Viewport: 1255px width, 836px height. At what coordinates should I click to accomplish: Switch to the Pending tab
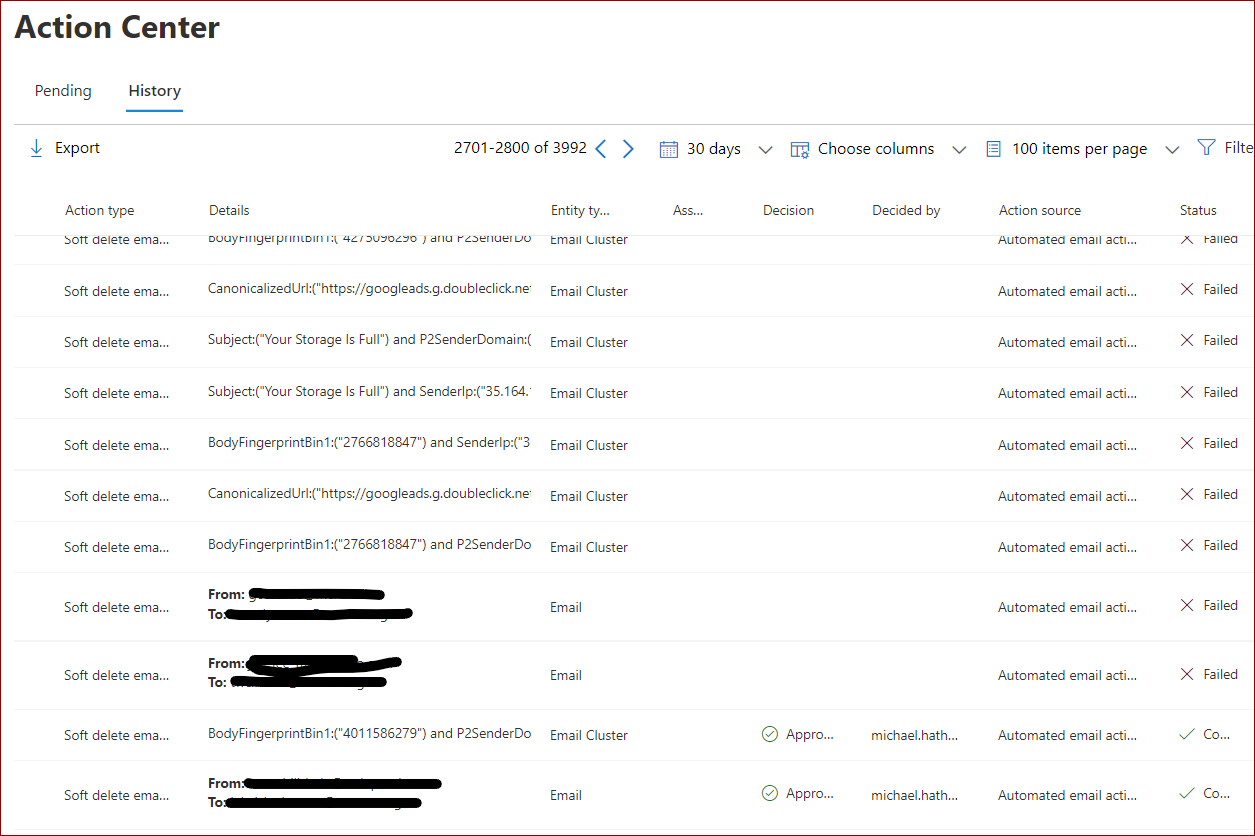[63, 90]
